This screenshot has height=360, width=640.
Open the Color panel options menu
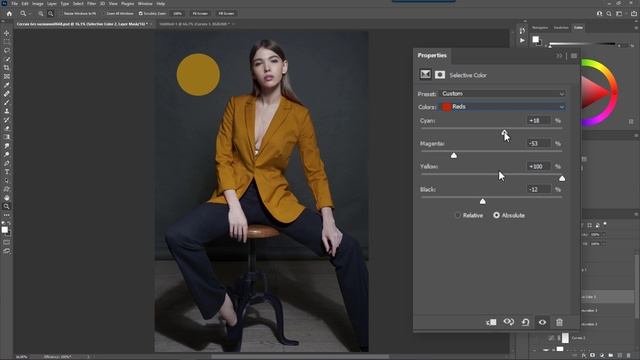coord(636,28)
